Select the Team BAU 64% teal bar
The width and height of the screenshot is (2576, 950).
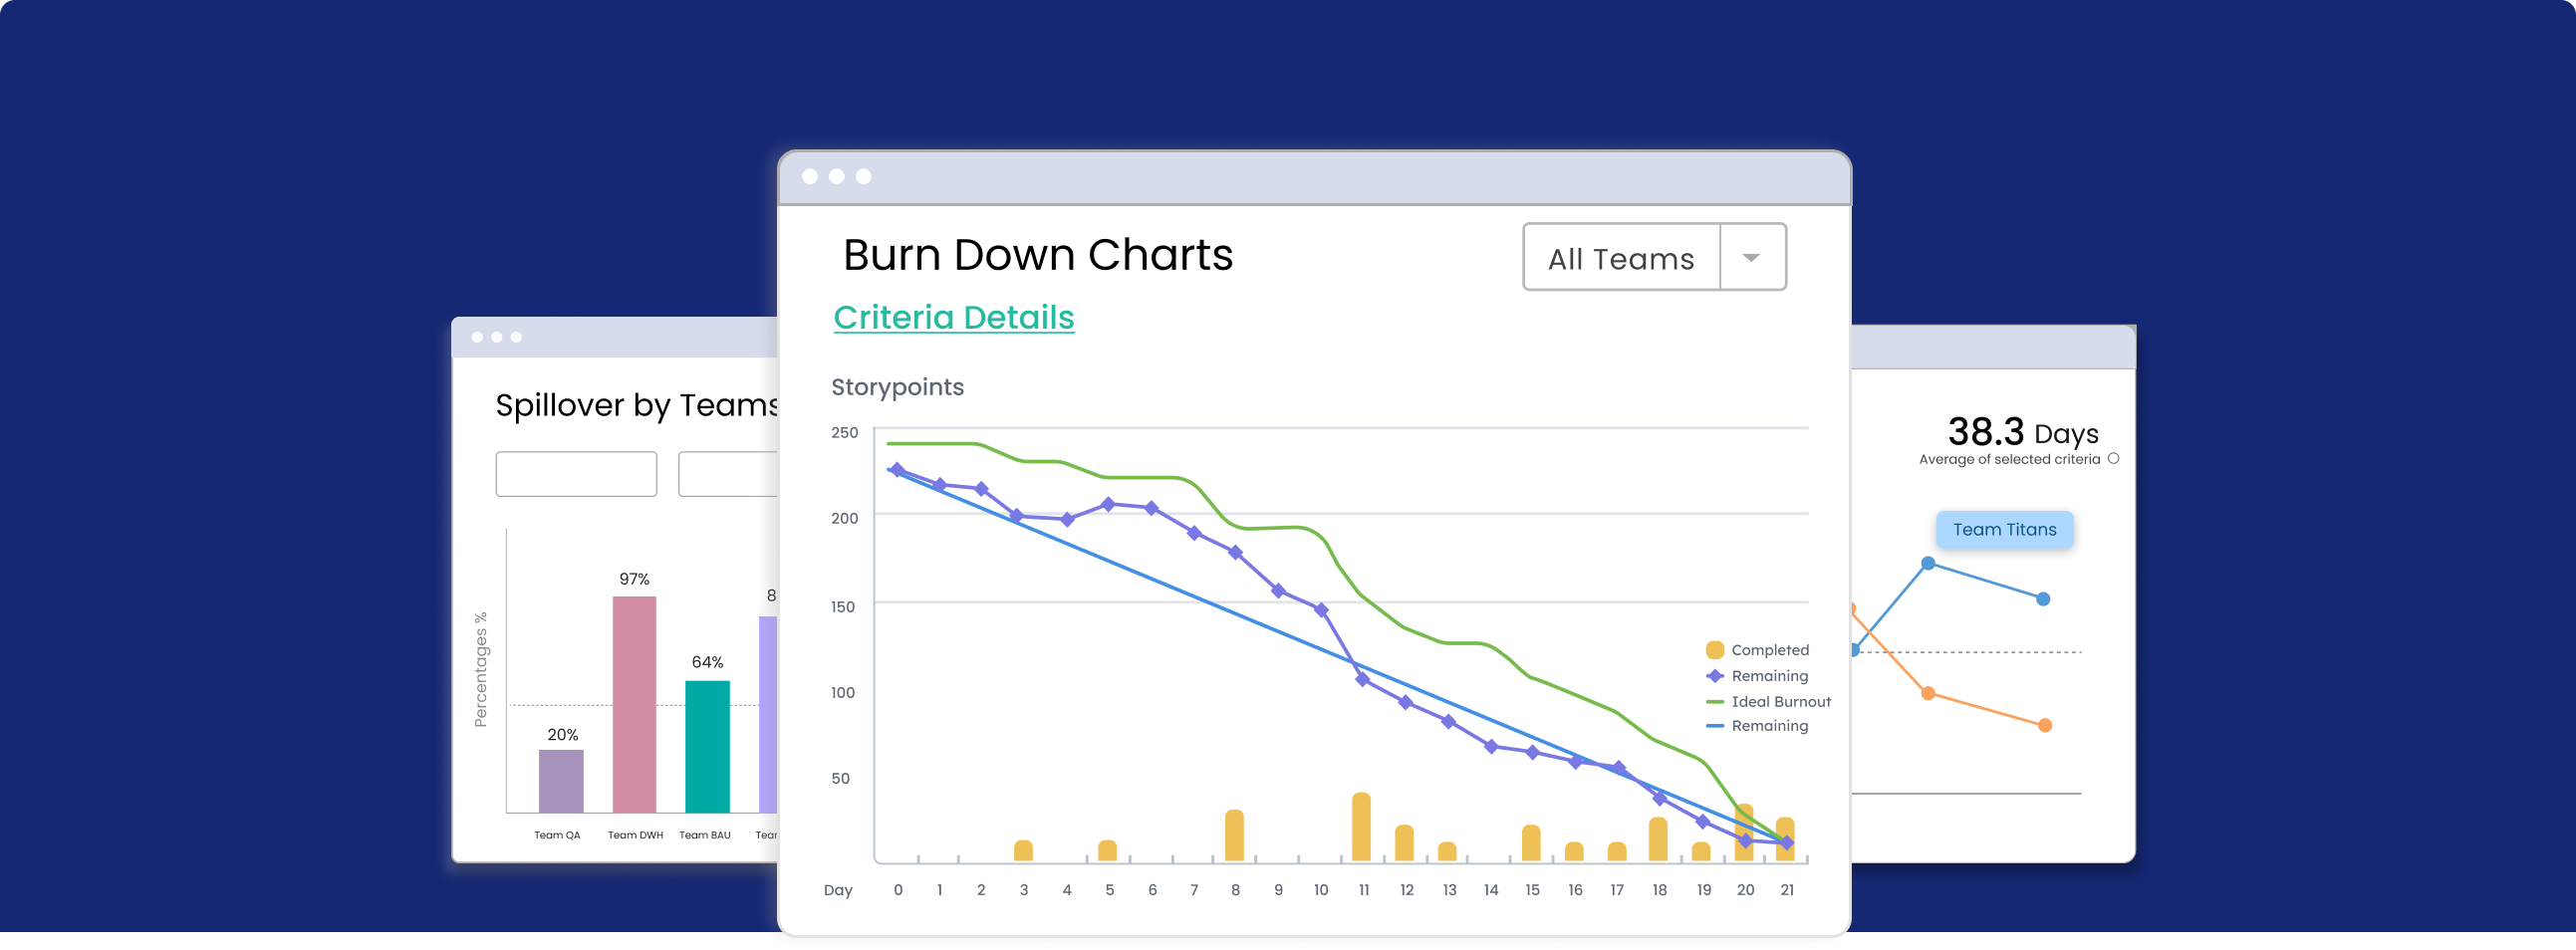click(x=707, y=747)
